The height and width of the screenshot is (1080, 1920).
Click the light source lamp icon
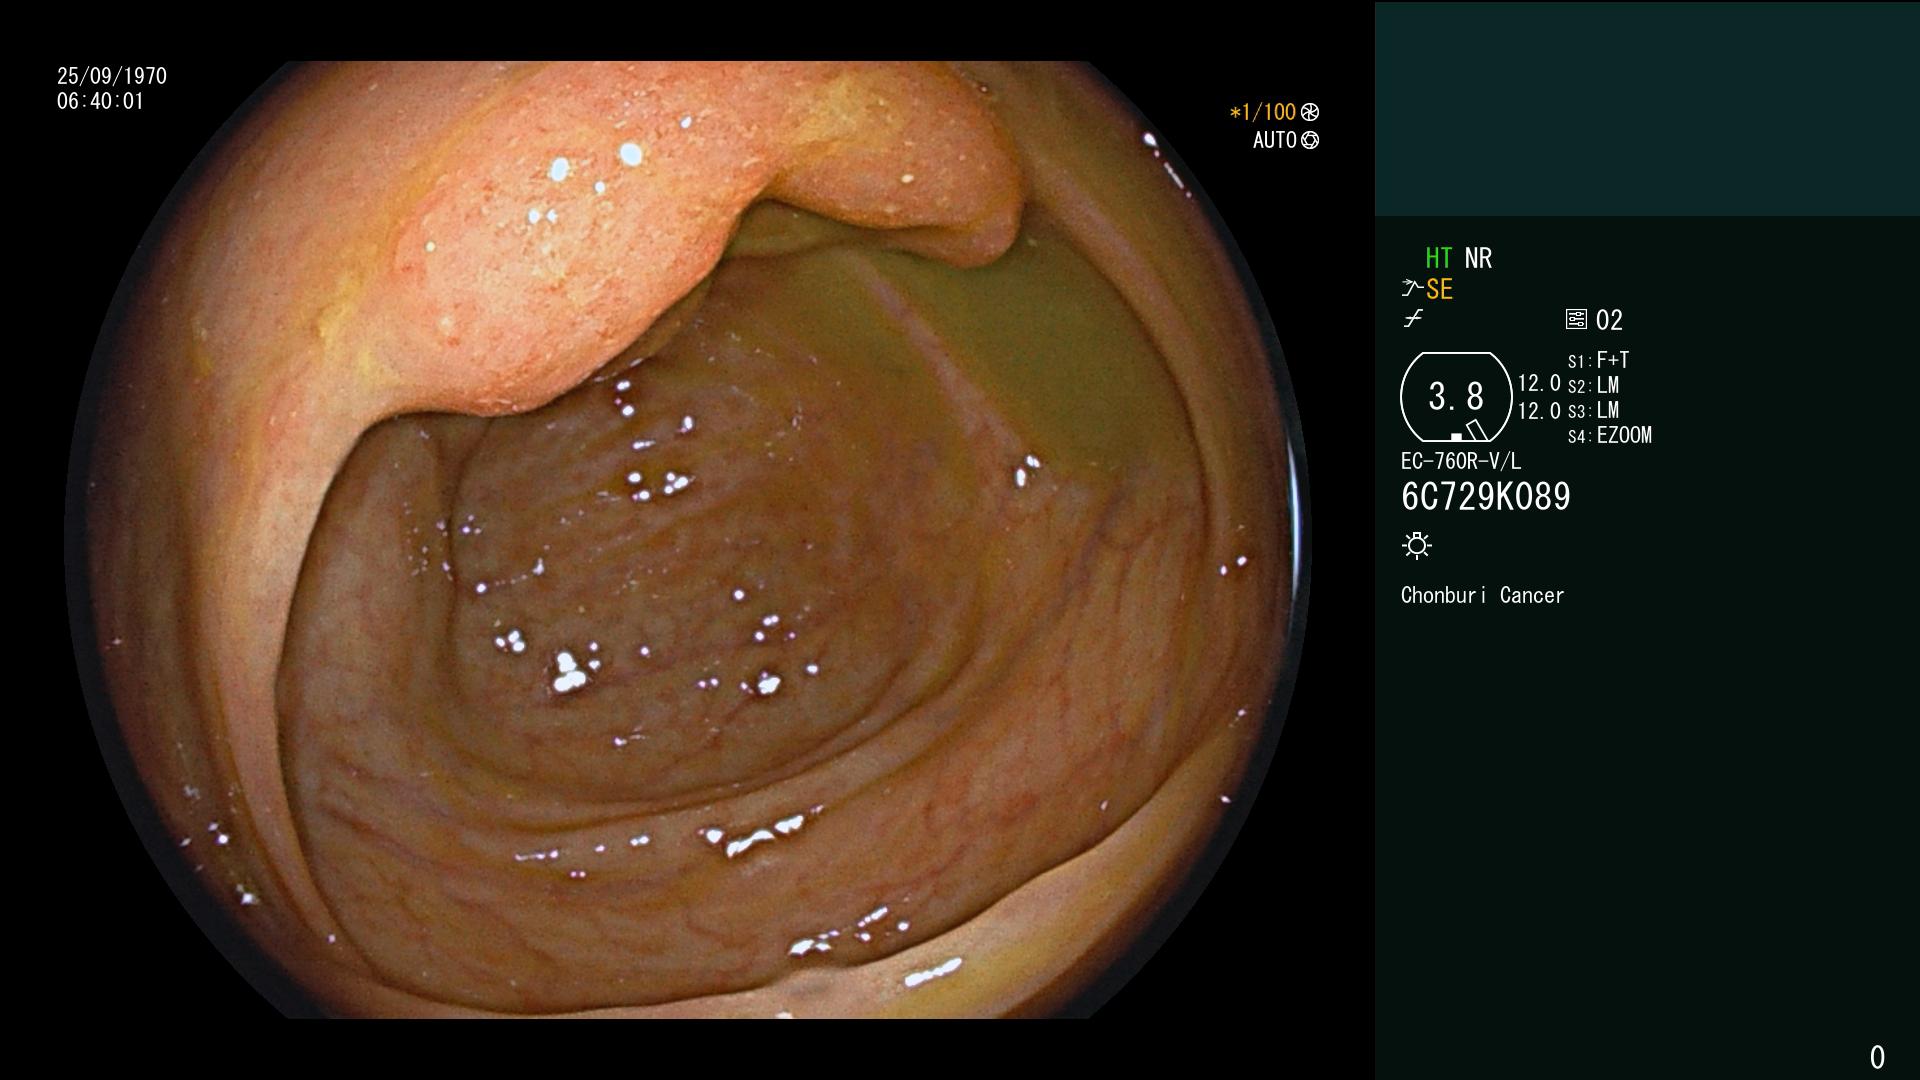pyautogui.click(x=1417, y=545)
